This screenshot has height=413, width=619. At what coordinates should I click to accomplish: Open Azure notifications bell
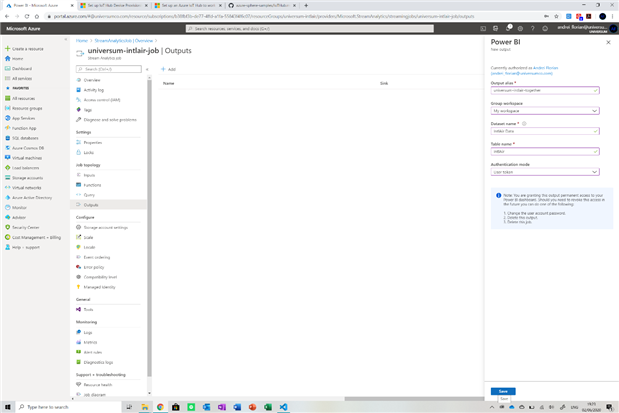tap(508, 28)
